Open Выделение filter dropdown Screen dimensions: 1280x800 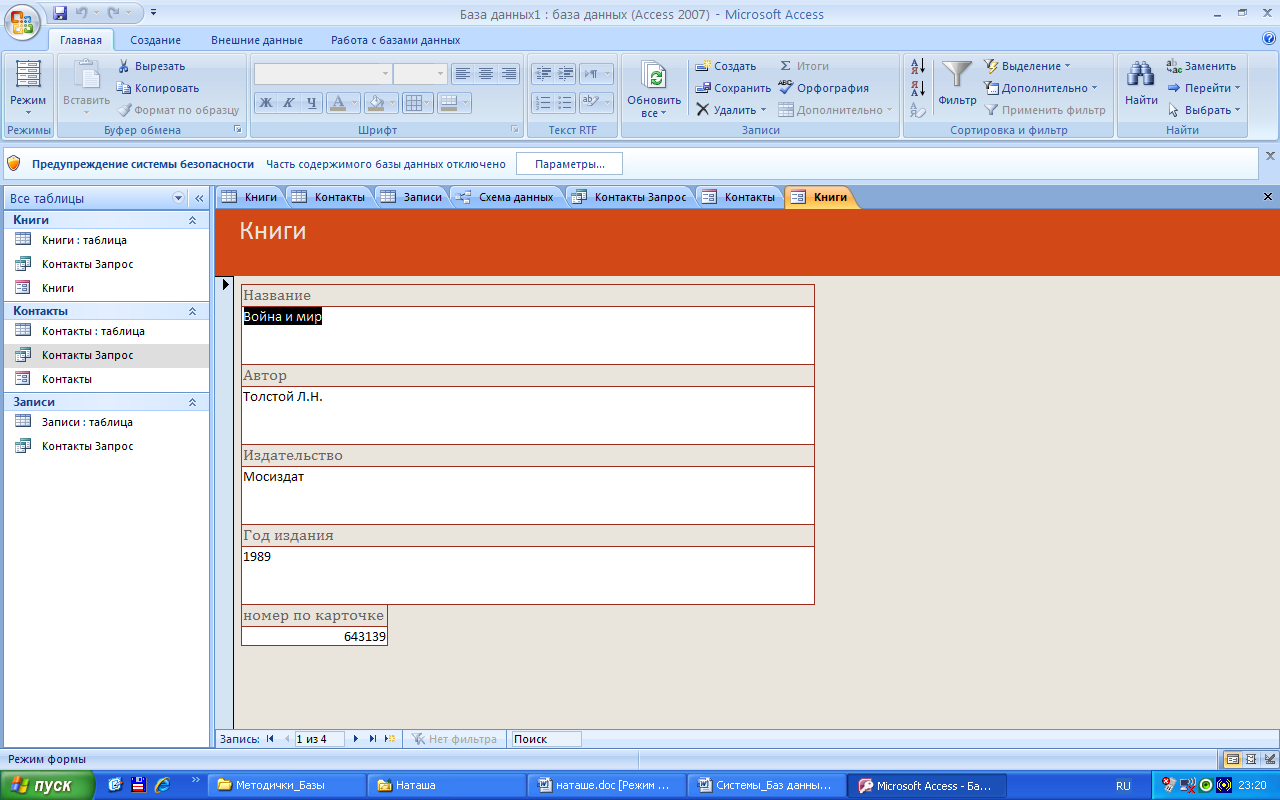click(x=1027, y=66)
